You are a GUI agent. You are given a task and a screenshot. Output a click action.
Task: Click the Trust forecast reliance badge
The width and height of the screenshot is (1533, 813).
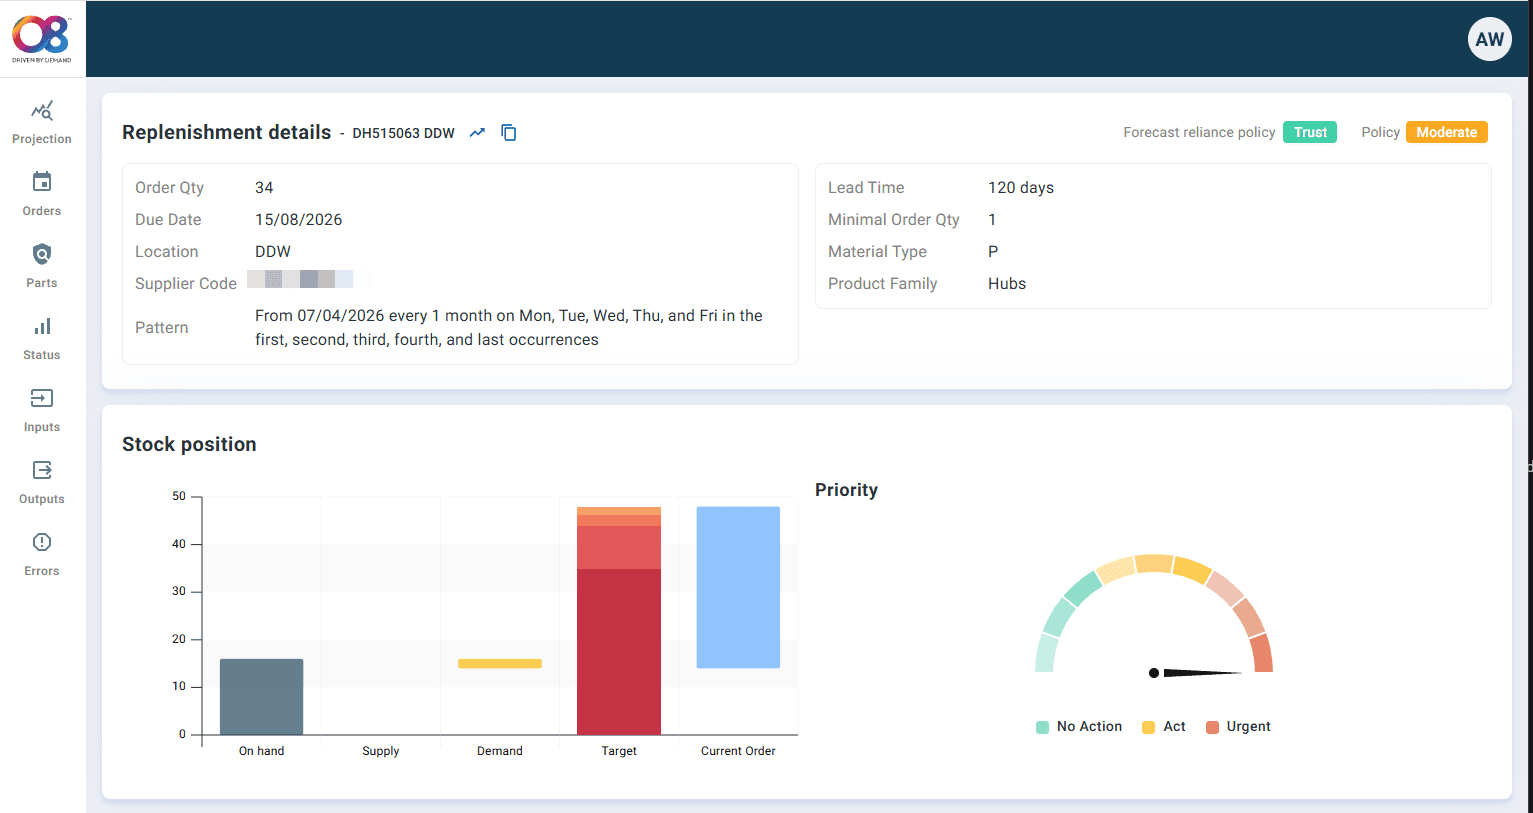click(1310, 131)
